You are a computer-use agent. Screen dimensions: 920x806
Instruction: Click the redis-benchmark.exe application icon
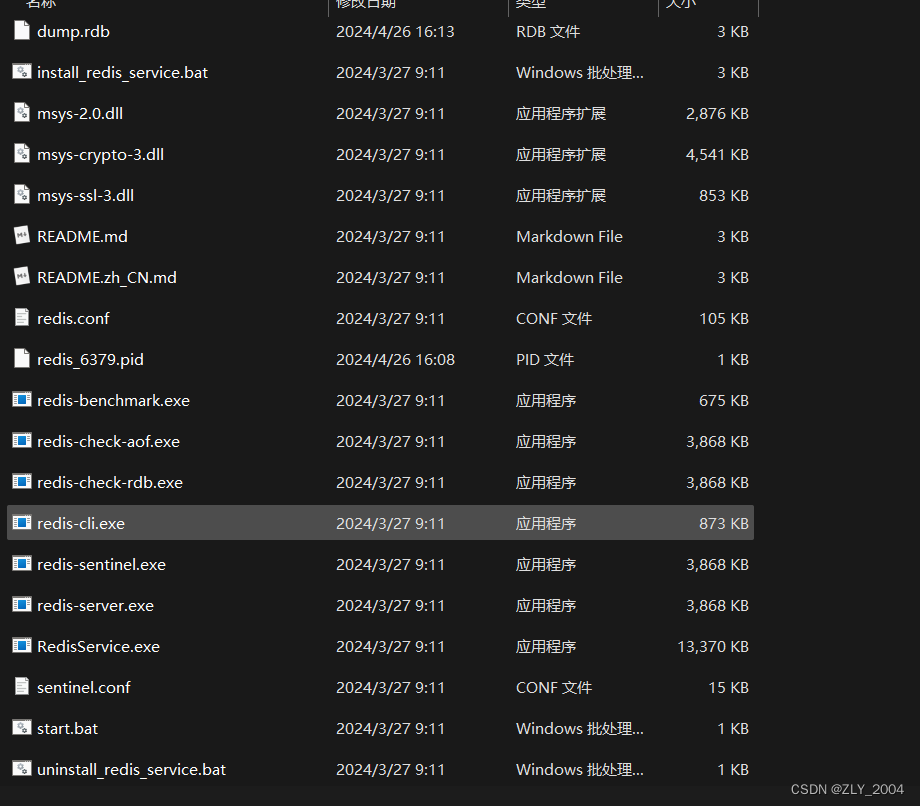point(22,399)
